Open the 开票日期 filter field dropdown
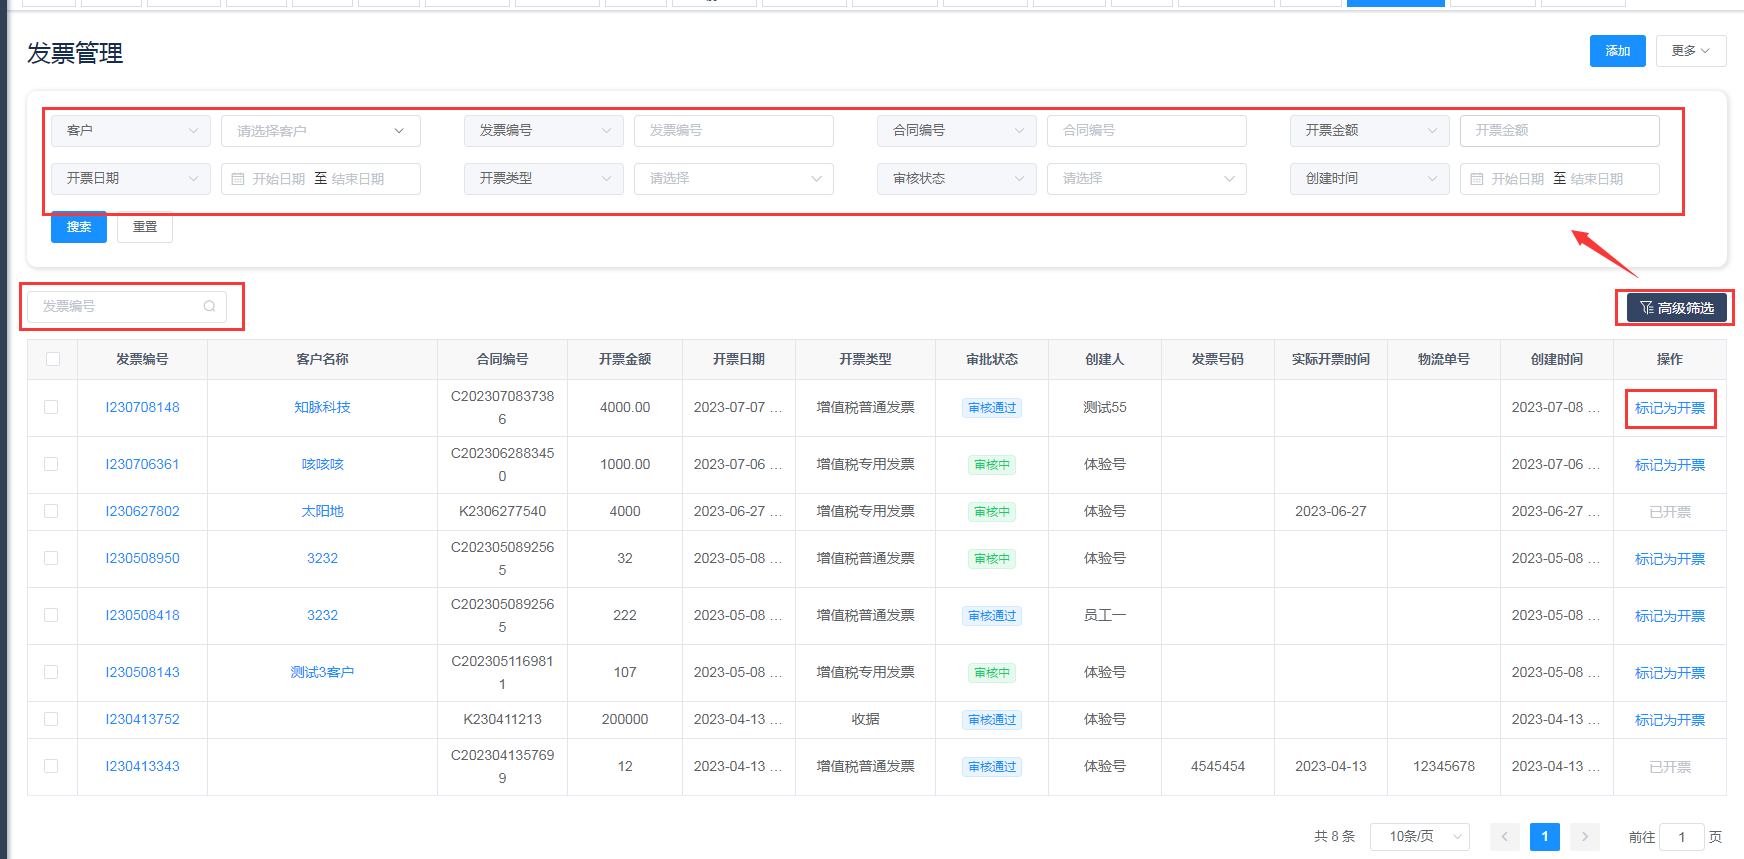 click(131, 179)
